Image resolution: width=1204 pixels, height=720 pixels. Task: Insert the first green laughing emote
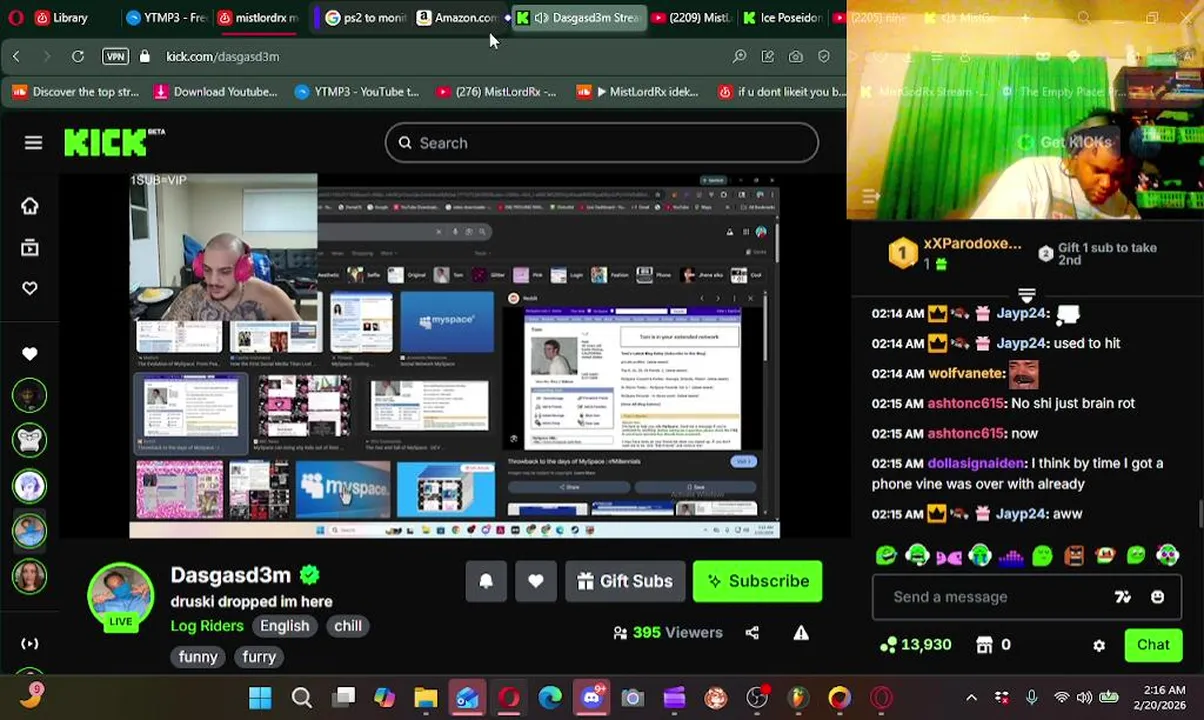(886, 555)
